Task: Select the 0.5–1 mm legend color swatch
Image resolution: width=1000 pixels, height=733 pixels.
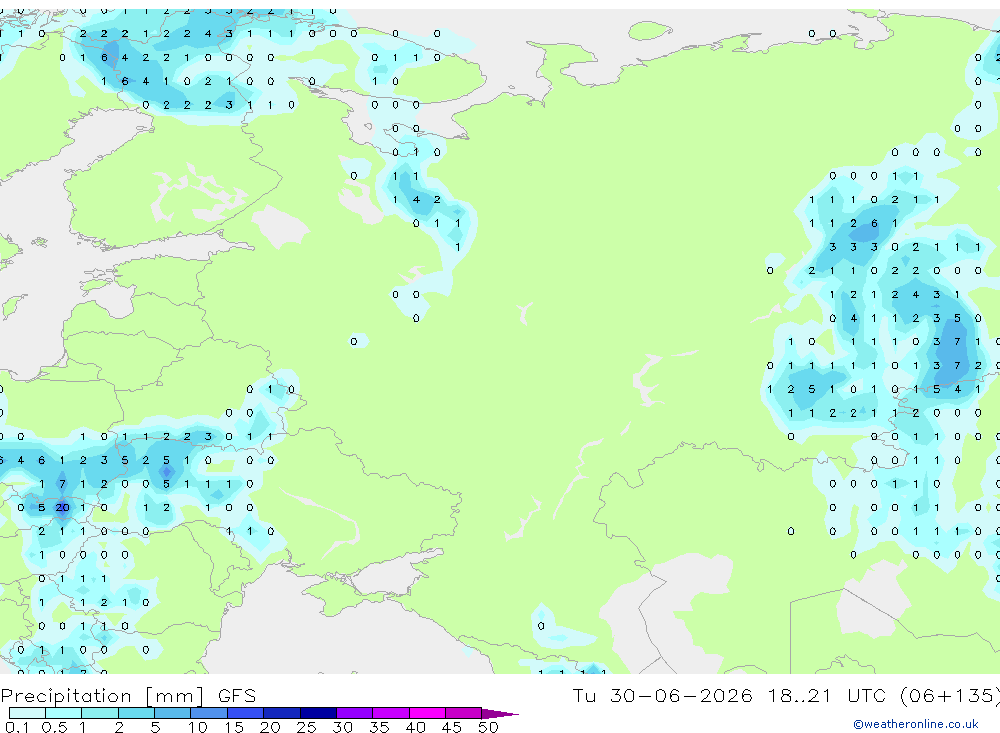Action: (x=64, y=713)
